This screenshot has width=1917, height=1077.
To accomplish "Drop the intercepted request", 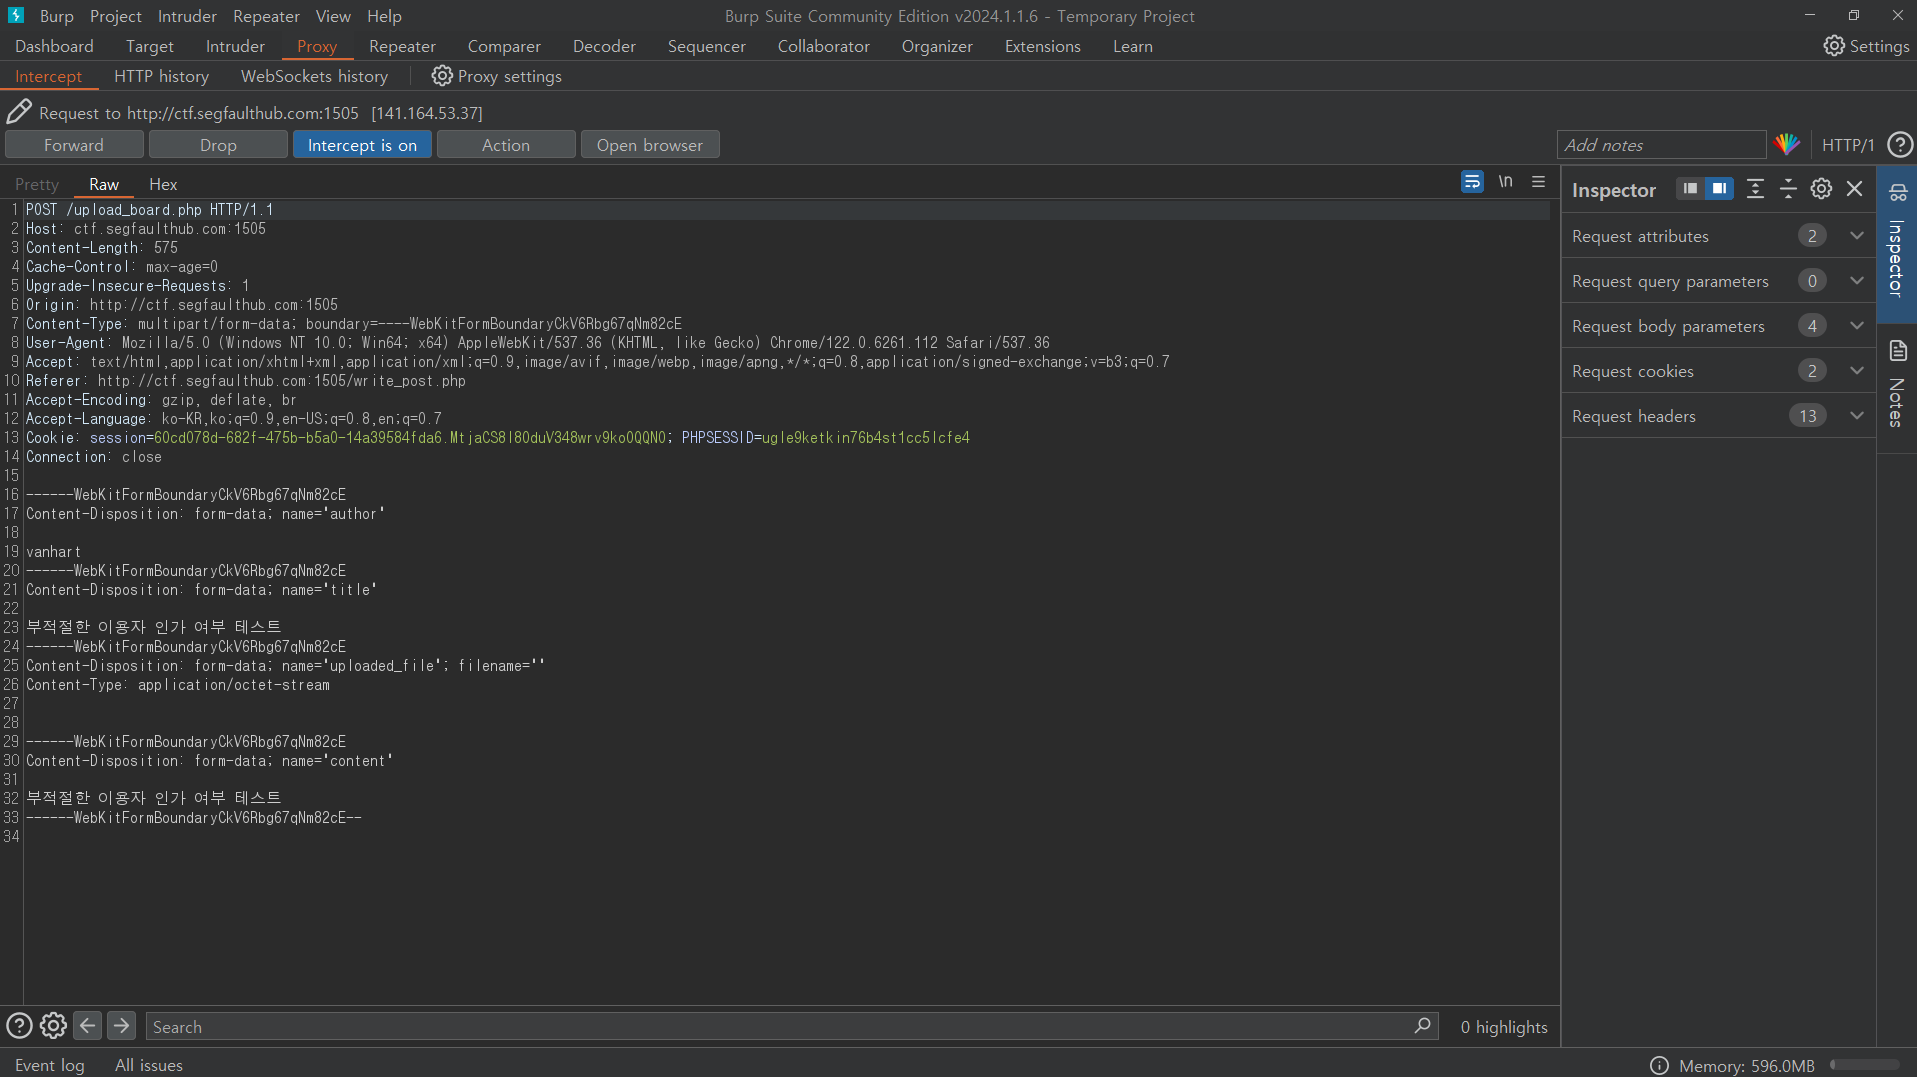I will coord(218,145).
